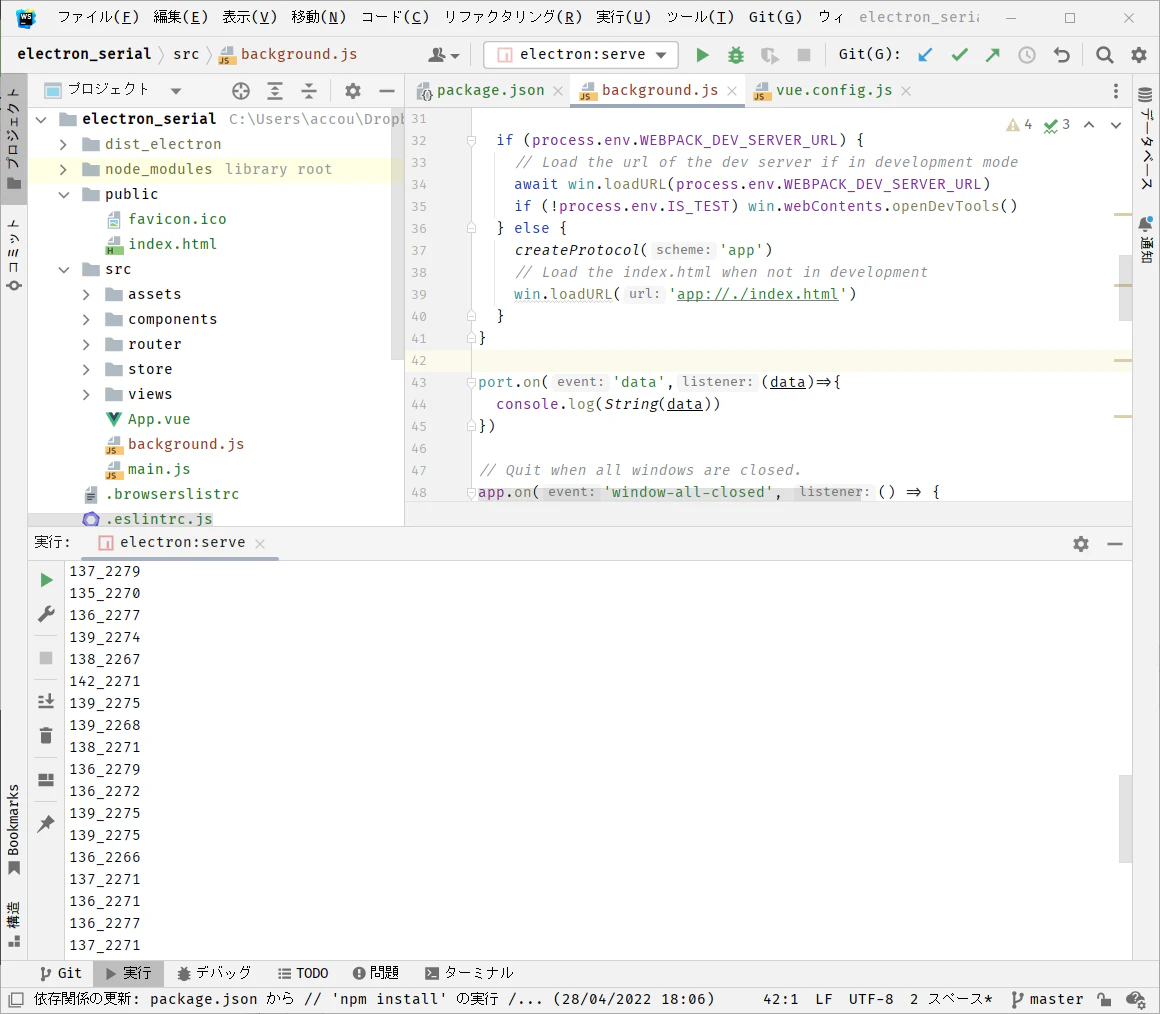Expand the router folder
The height and width of the screenshot is (1014, 1160).
87,345
